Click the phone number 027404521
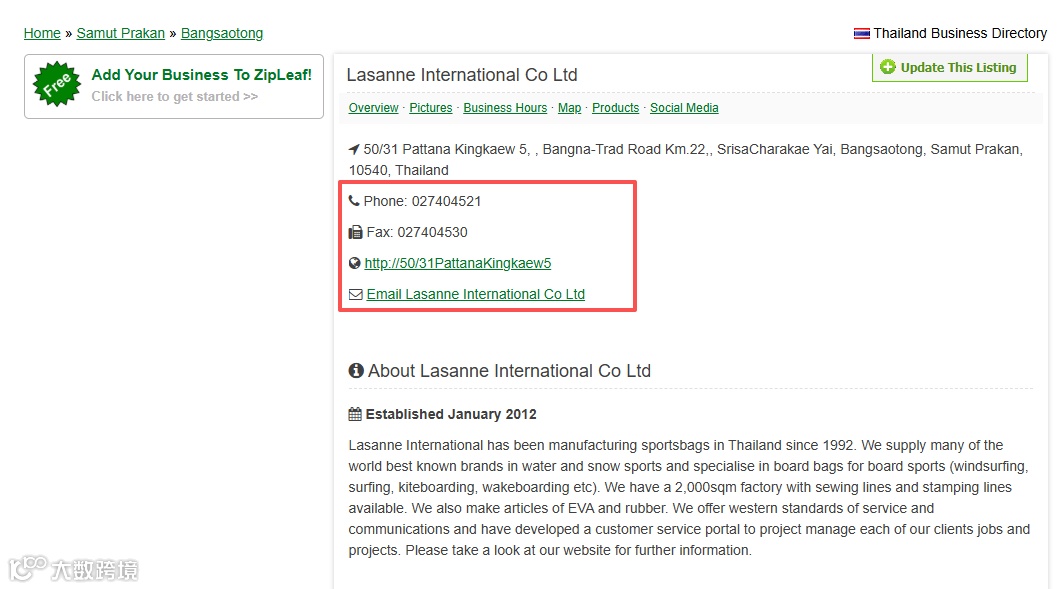This screenshot has height=589, width=1062. (x=446, y=201)
